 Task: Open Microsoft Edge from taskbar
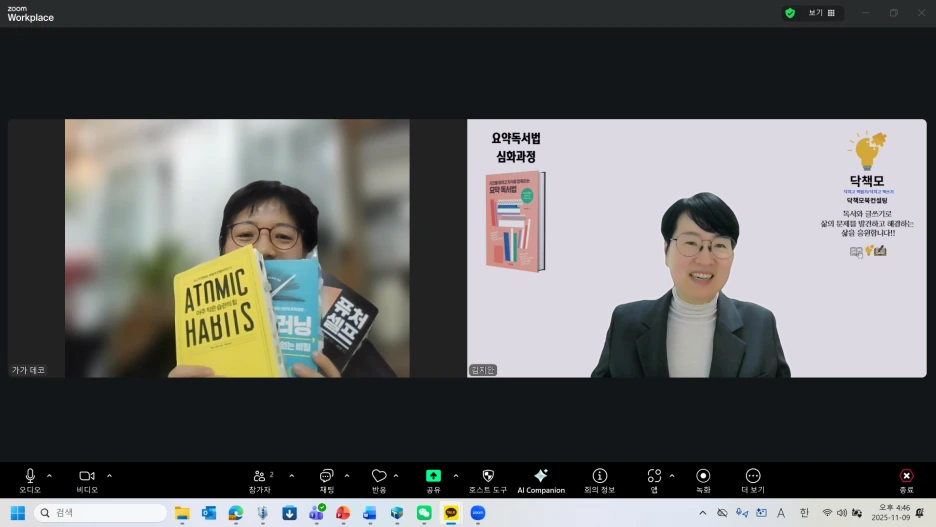pyautogui.click(x=236, y=513)
